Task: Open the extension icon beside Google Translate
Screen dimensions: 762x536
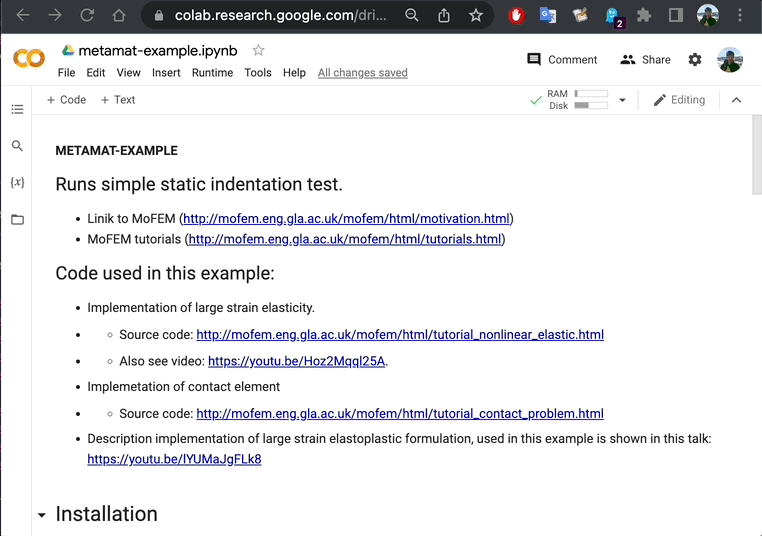Action: click(580, 16)
